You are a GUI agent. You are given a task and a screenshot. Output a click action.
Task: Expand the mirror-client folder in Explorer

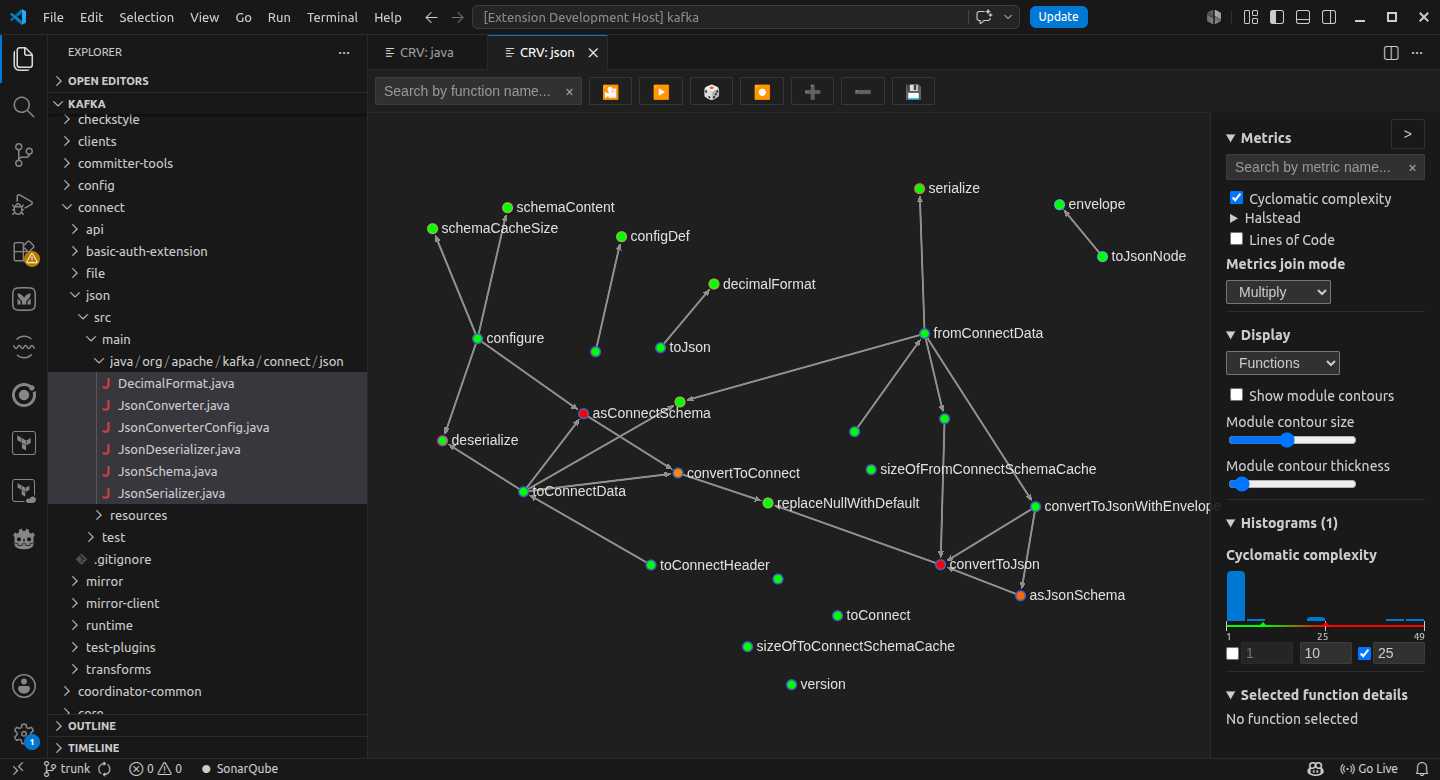click(x=208, y=603)
